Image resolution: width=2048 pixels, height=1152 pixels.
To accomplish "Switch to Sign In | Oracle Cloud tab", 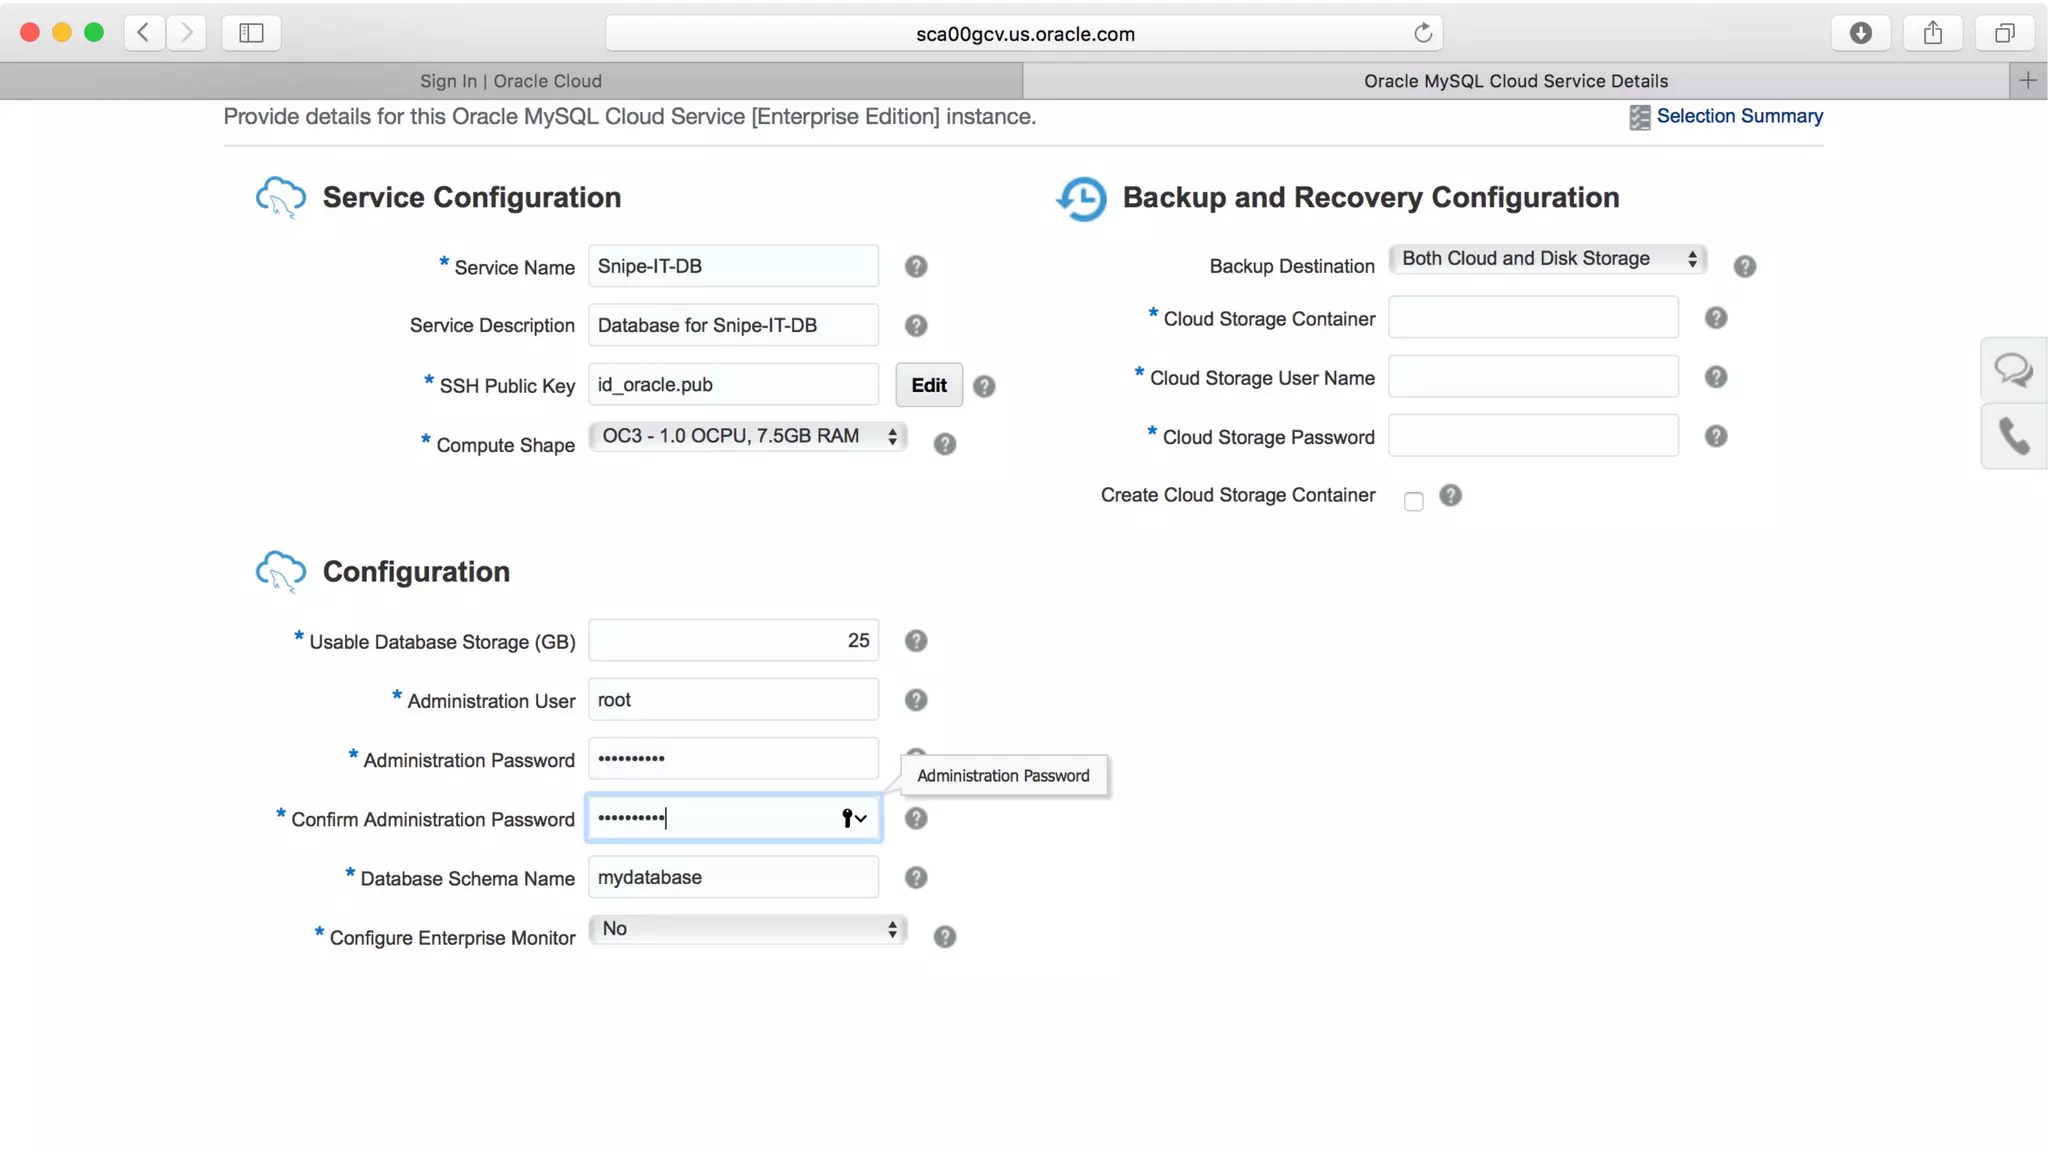I will (x=510, y=81).
